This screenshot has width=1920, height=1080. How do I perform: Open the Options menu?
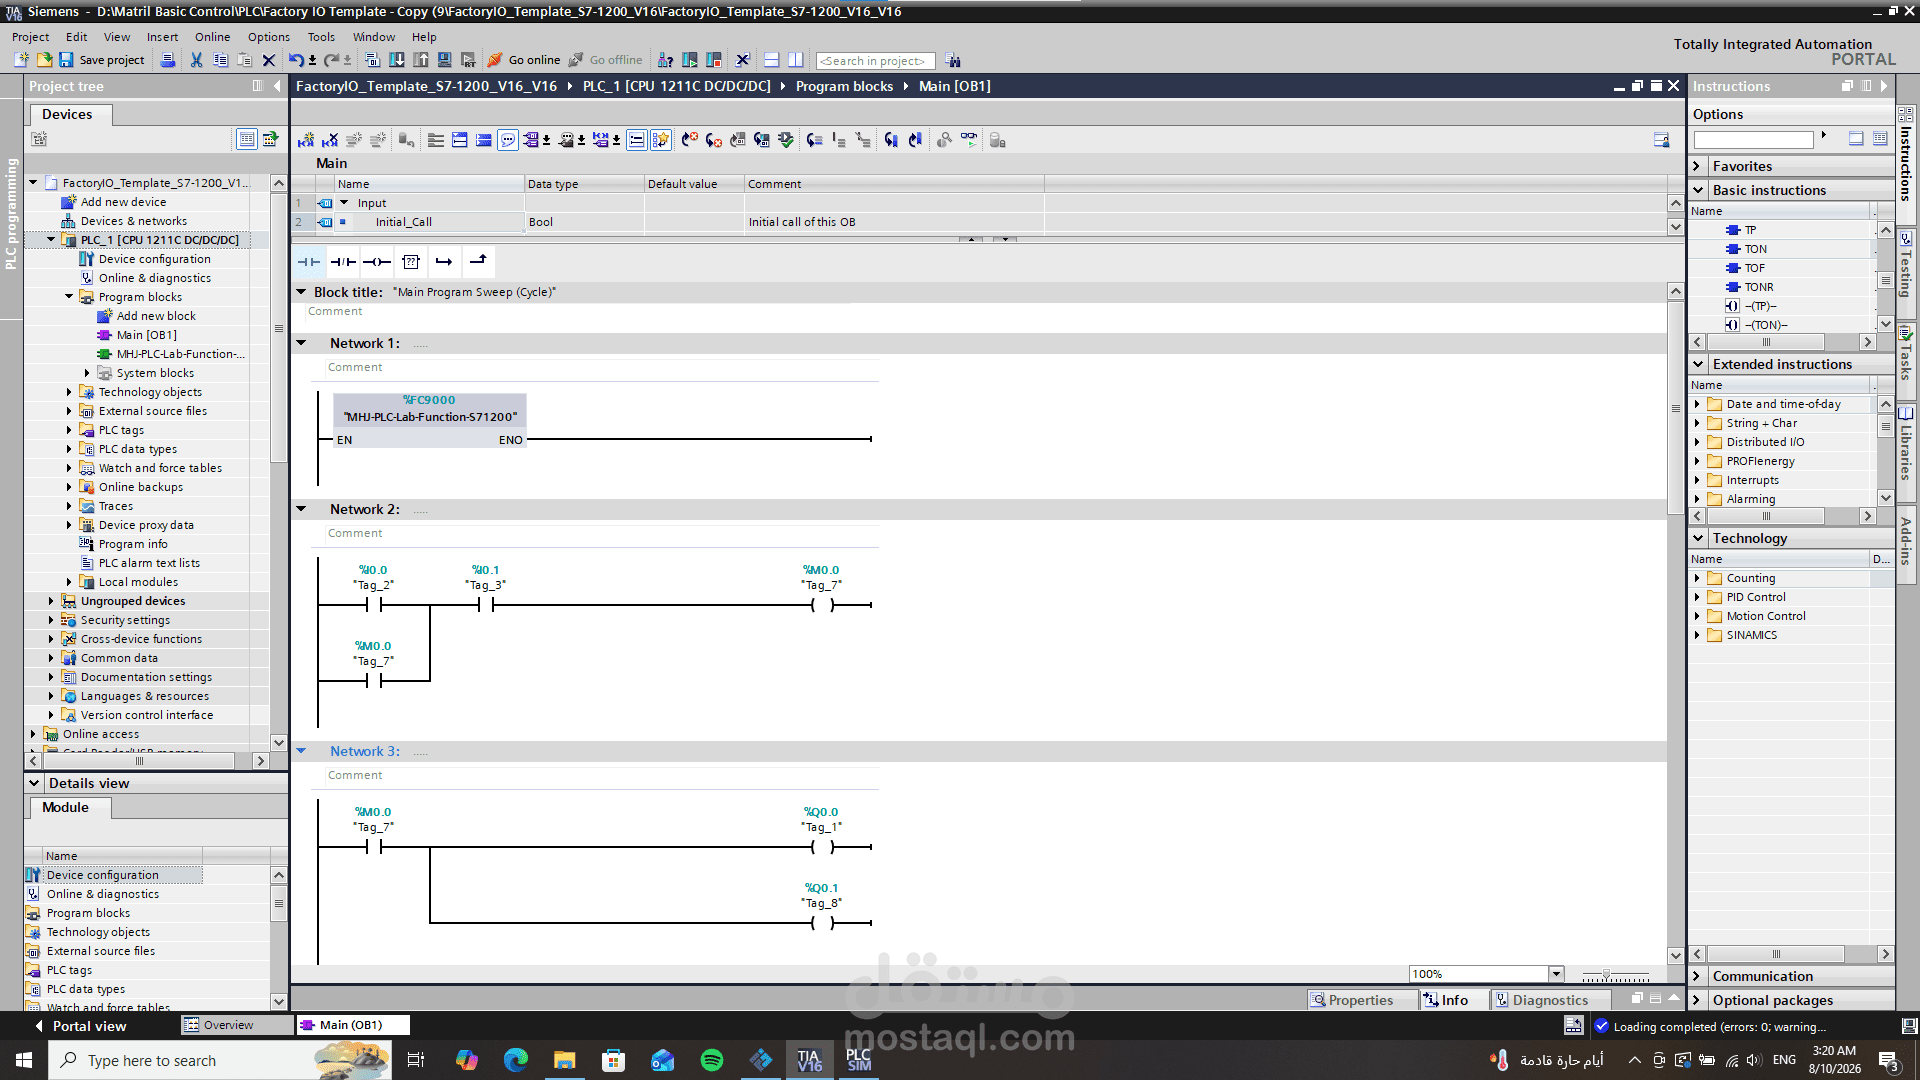(x=269, y=37)
